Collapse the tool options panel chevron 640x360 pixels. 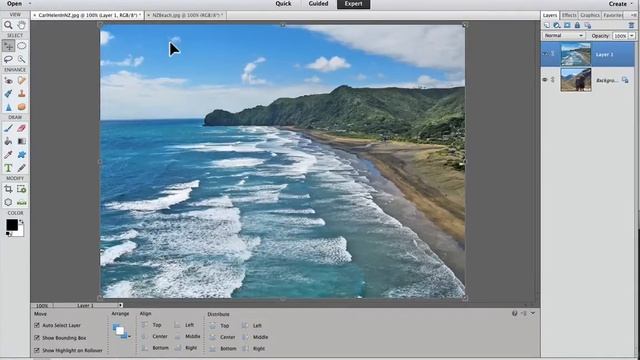533,313
